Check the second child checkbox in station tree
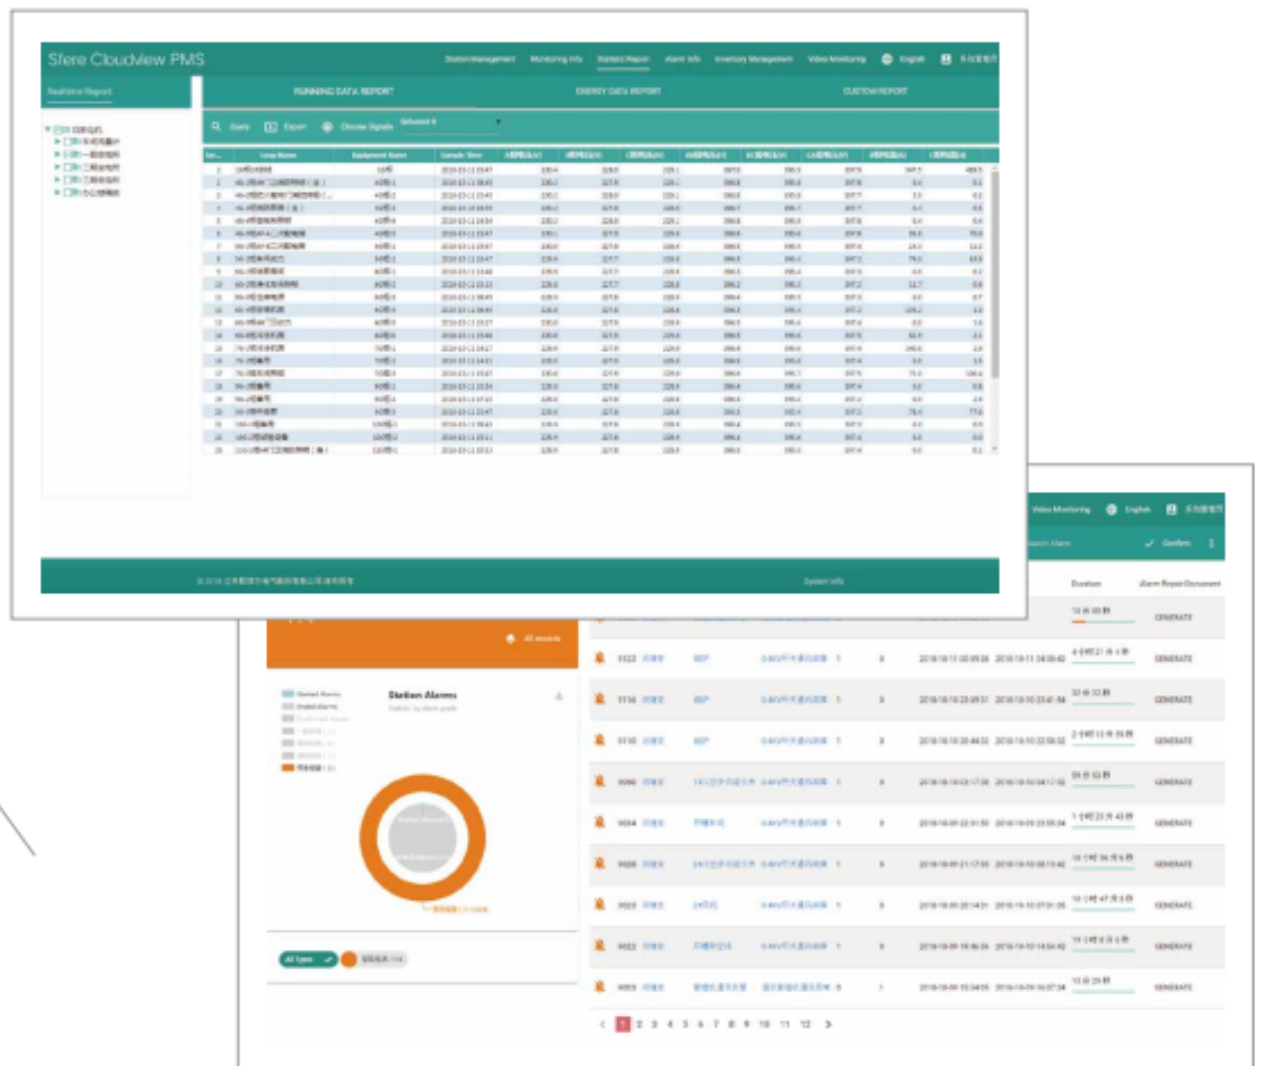The width and height of the screenshot is (1262, 1066). pos(69,155)
